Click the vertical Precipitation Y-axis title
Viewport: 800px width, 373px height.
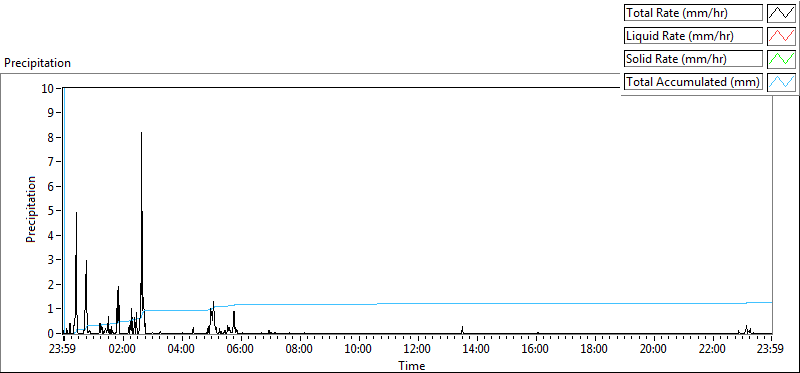31,209
